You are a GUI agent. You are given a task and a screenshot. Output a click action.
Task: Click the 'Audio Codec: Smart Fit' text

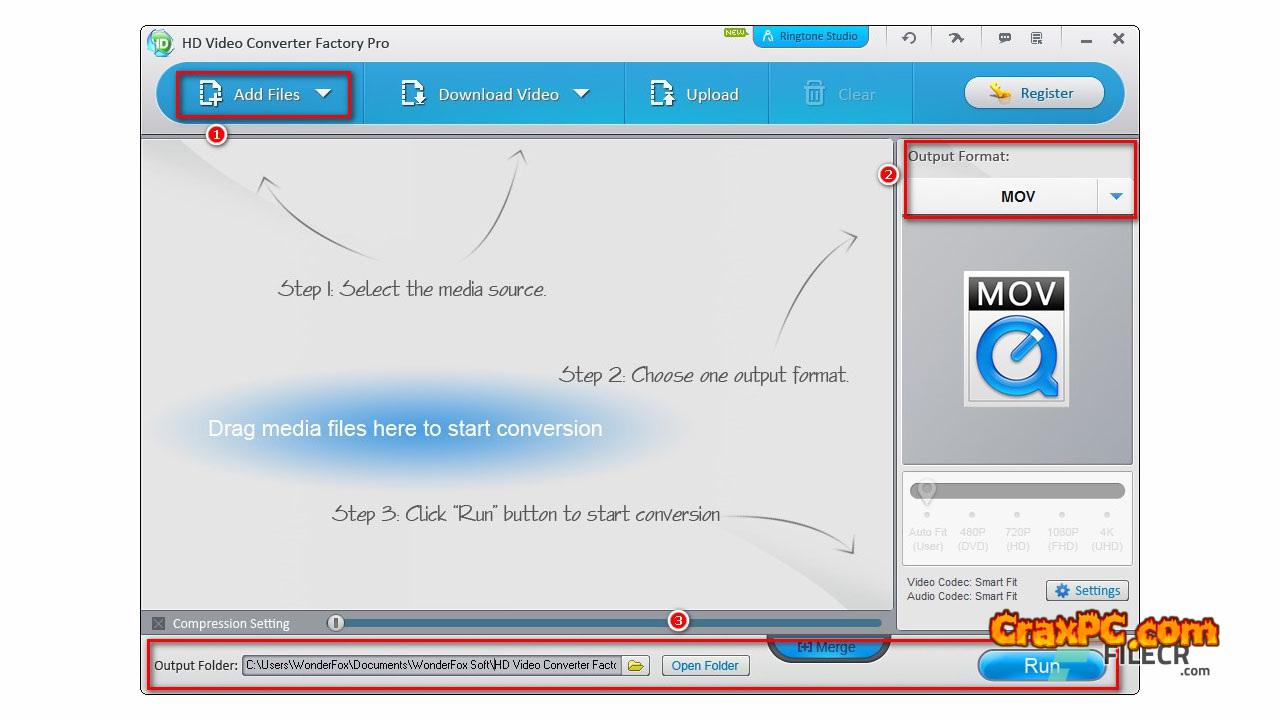(x=962, y=596)
